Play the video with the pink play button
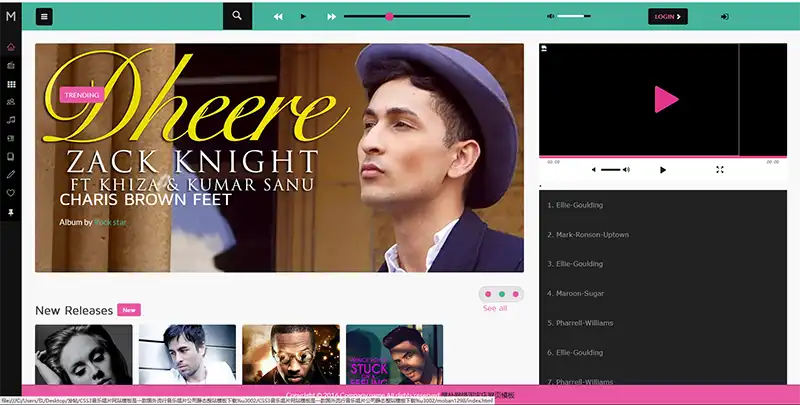 pyautogui.click(x=666, y=99)
